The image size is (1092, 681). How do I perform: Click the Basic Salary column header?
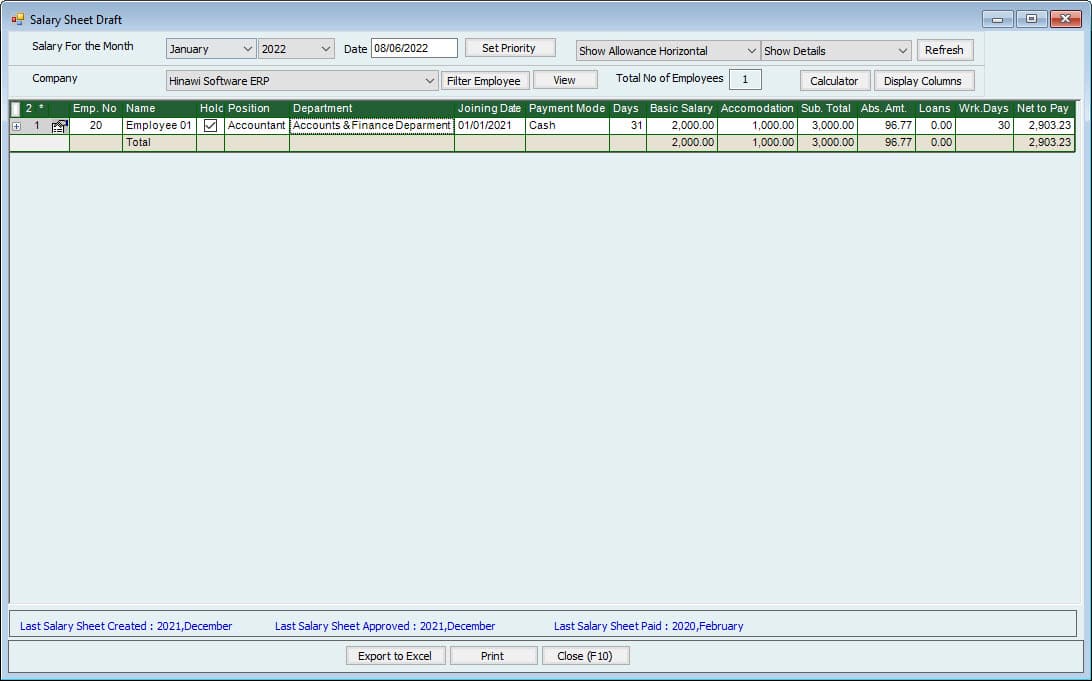681,109
